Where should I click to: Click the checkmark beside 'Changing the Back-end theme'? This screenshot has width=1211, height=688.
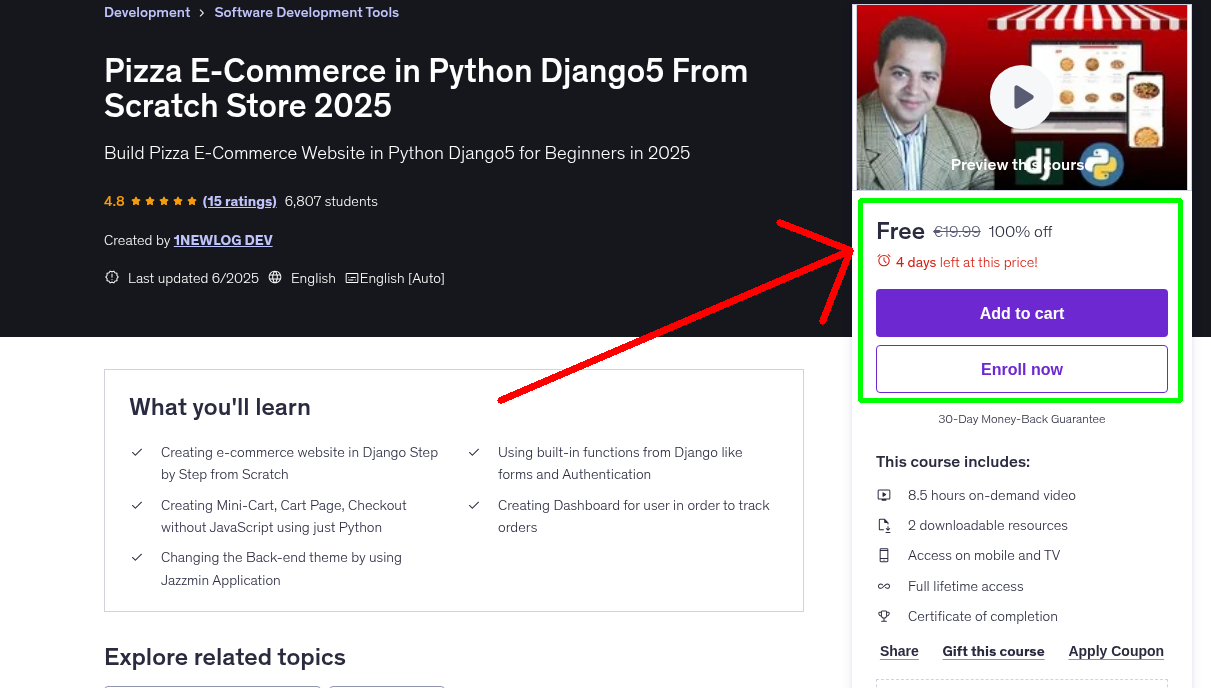point(137,557)
